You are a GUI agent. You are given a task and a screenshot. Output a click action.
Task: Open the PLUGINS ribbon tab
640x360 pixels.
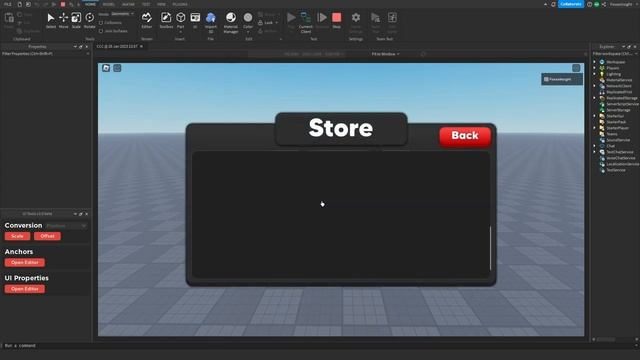tap(180, 4)
